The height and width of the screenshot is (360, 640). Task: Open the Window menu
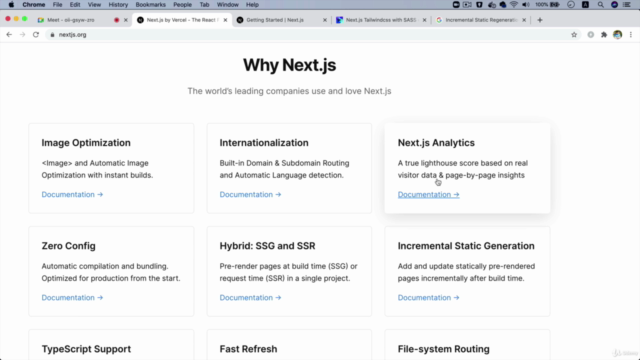tap(227, 4)
